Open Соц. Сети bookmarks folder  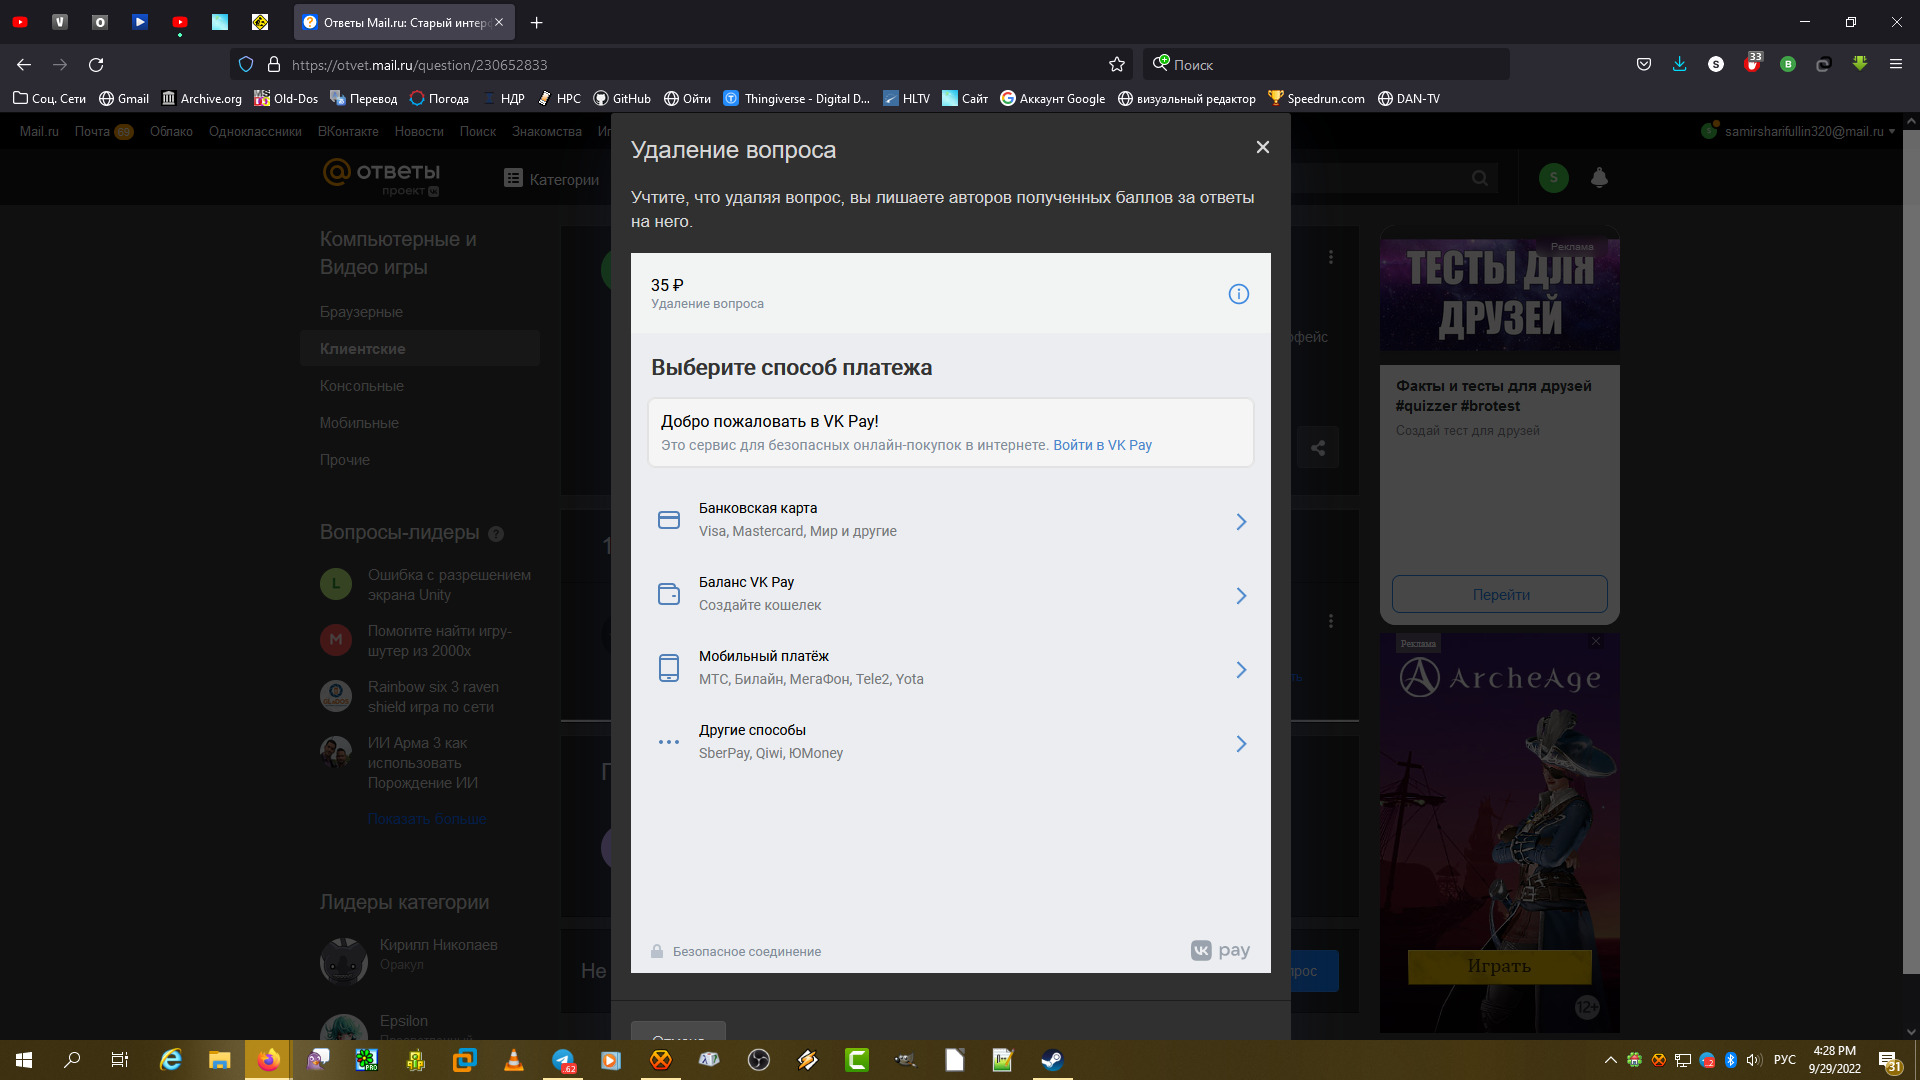pyautogui.click(x=49, y=98)
